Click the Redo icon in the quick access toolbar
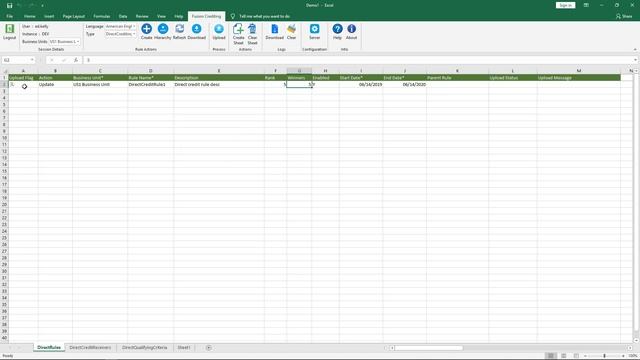 tap(31, 5)
